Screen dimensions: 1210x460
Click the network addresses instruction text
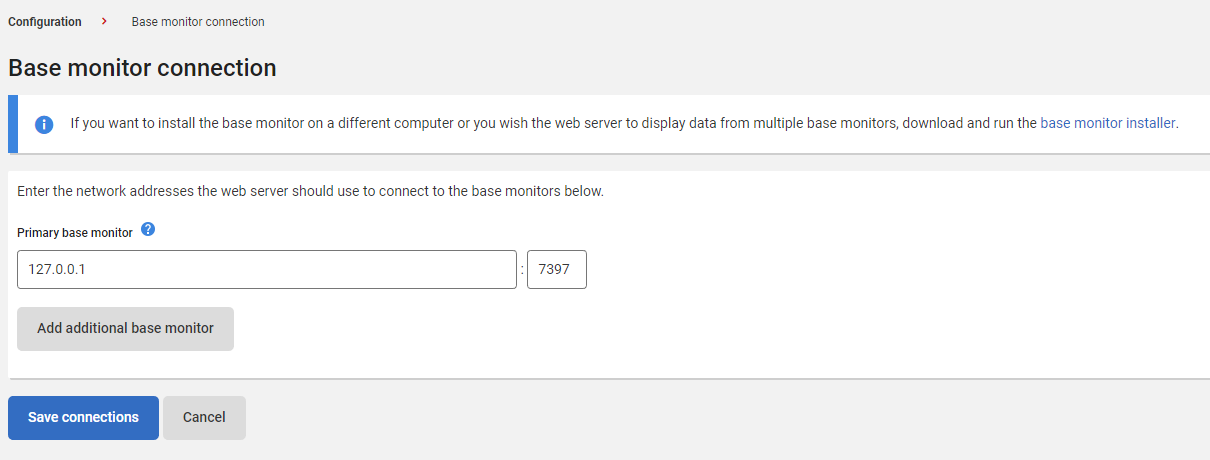pyautogui.click(x=310, y=191)
